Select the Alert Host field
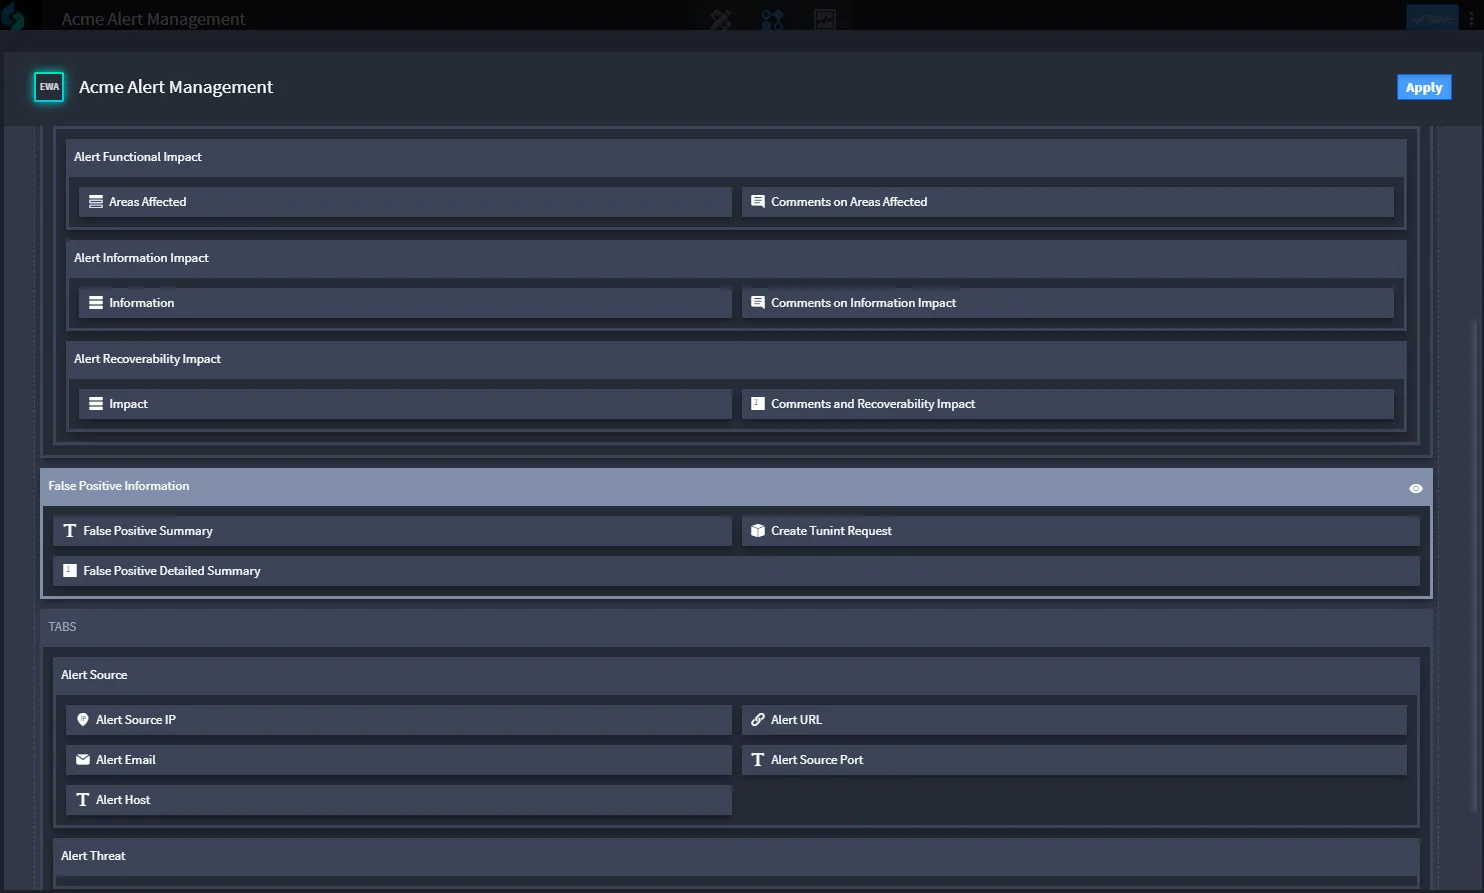The height and width of the screenshot is (893, 1484). point(399,800)
